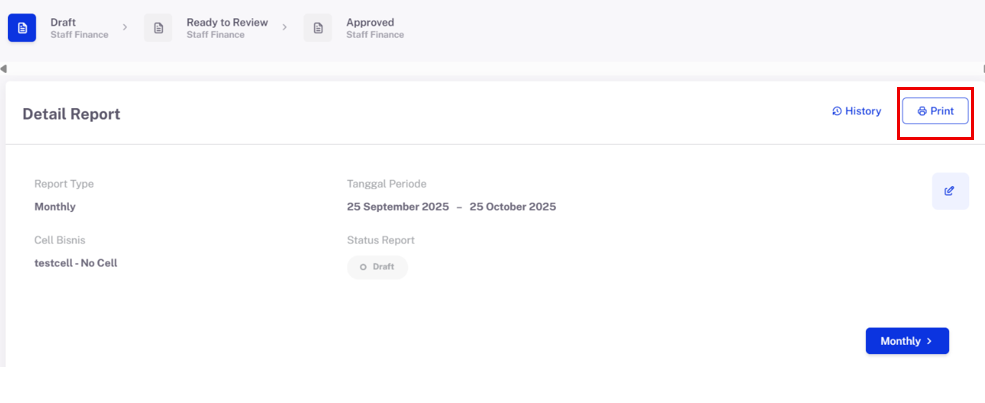Viewport: 985px width, 403px height.
Task: Edit report details with the pencil icon
Action: pos(950,191)
